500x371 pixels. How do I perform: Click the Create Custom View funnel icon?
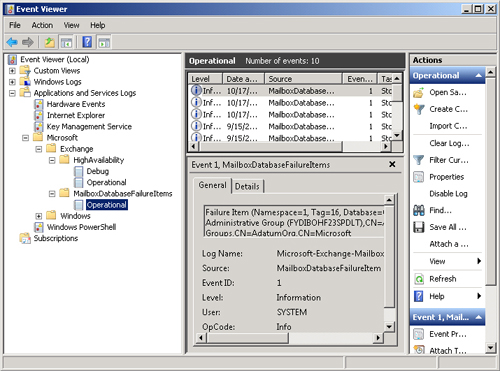[419, 109]
